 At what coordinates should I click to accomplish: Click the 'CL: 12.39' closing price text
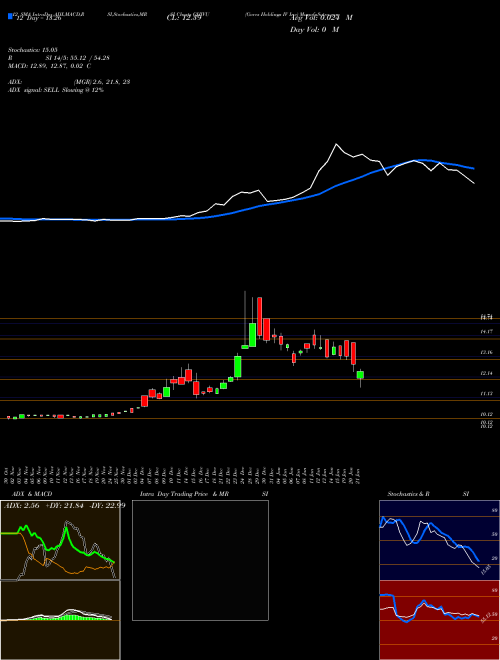tap(184, 18)
